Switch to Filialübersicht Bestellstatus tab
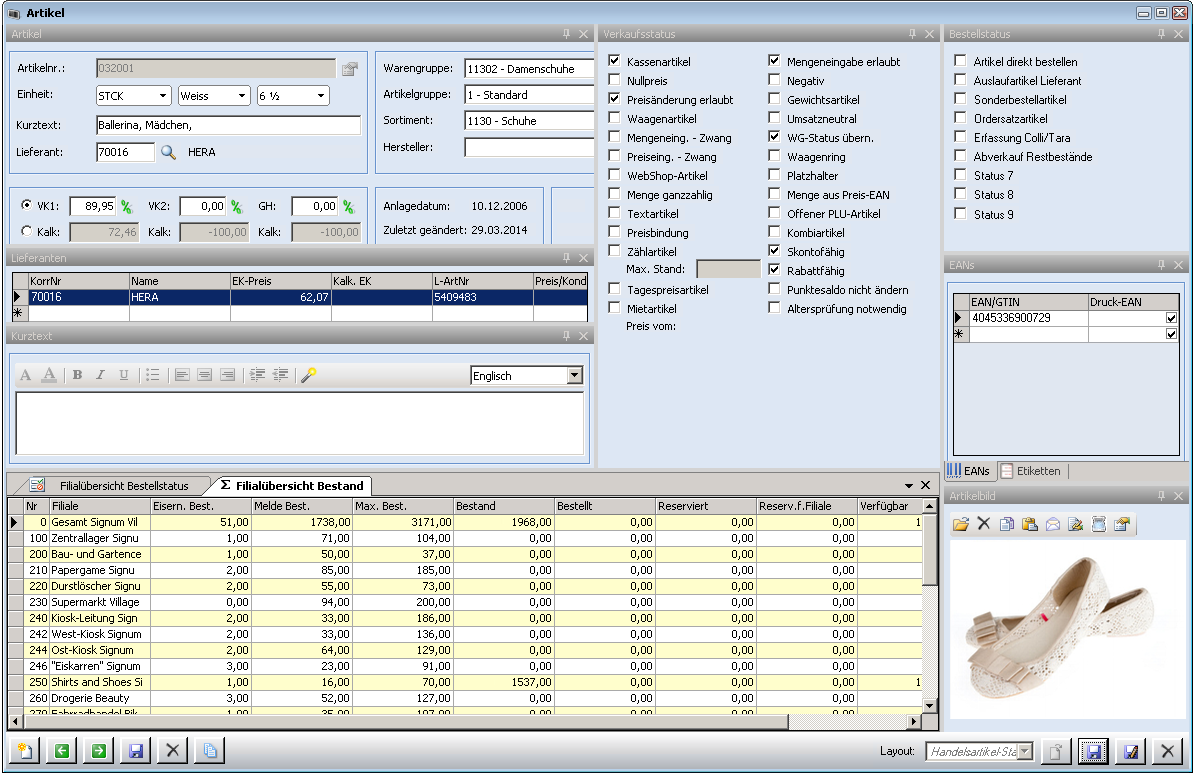 122,486
